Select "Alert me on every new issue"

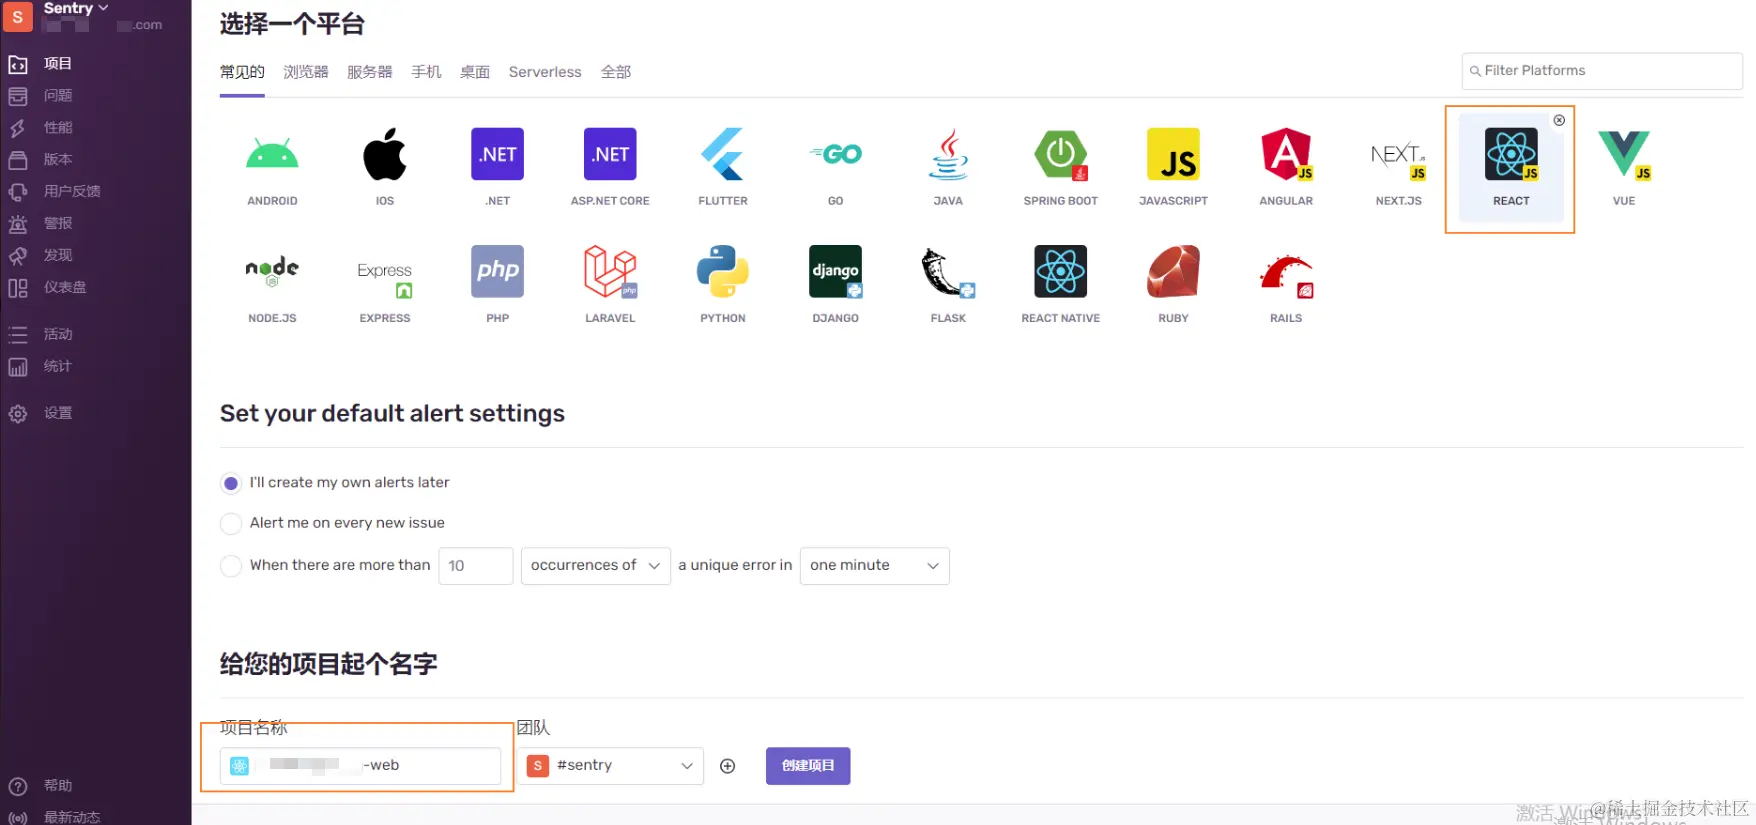point(231,523)
